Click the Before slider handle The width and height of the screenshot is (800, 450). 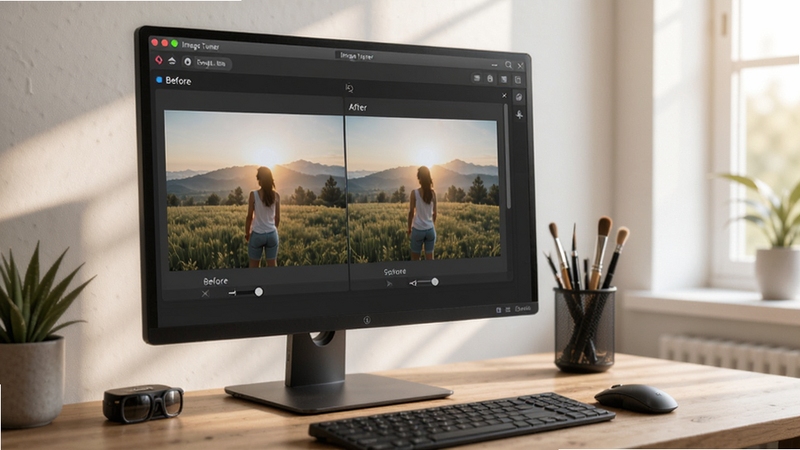click(259, 292)
